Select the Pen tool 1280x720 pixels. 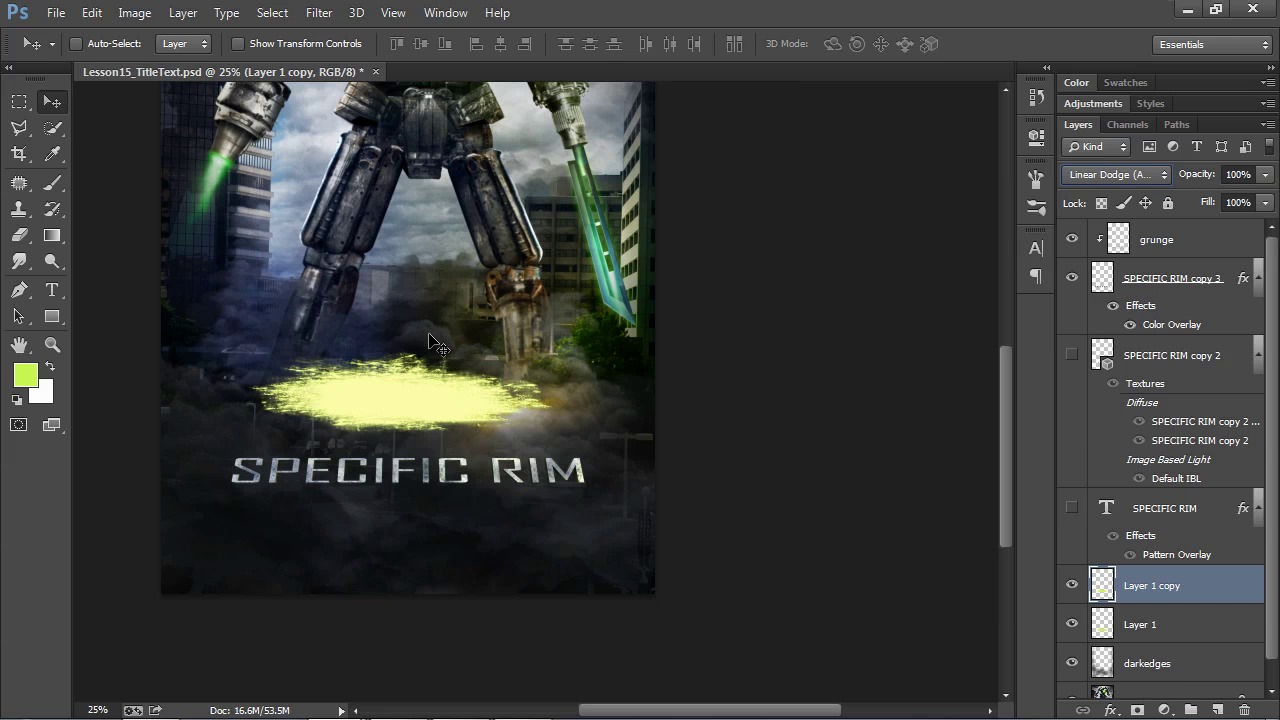click(x=19, y=290)
